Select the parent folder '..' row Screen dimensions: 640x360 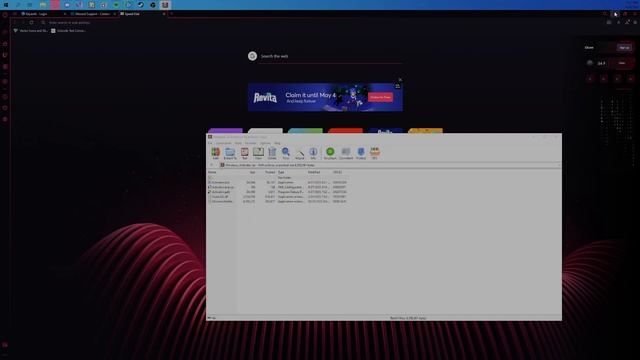pyautogui.click(x=278, y=178)
